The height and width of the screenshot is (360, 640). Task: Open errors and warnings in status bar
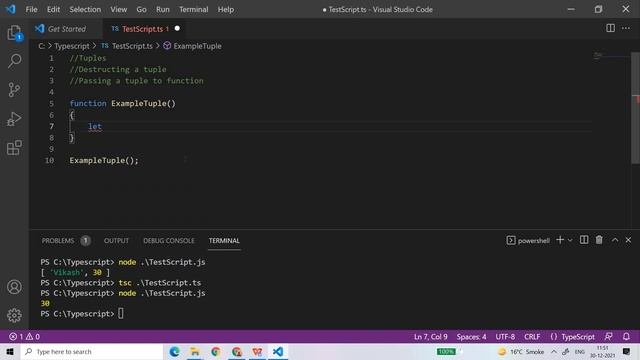(24, 336)
